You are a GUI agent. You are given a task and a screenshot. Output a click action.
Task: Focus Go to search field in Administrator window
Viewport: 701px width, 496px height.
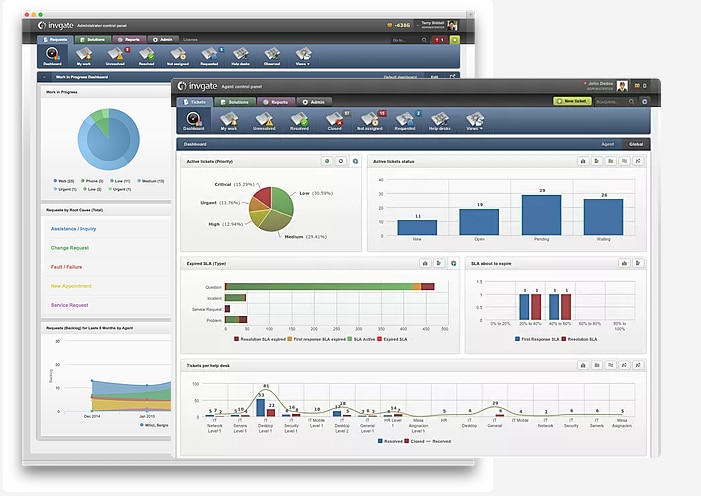409,40
